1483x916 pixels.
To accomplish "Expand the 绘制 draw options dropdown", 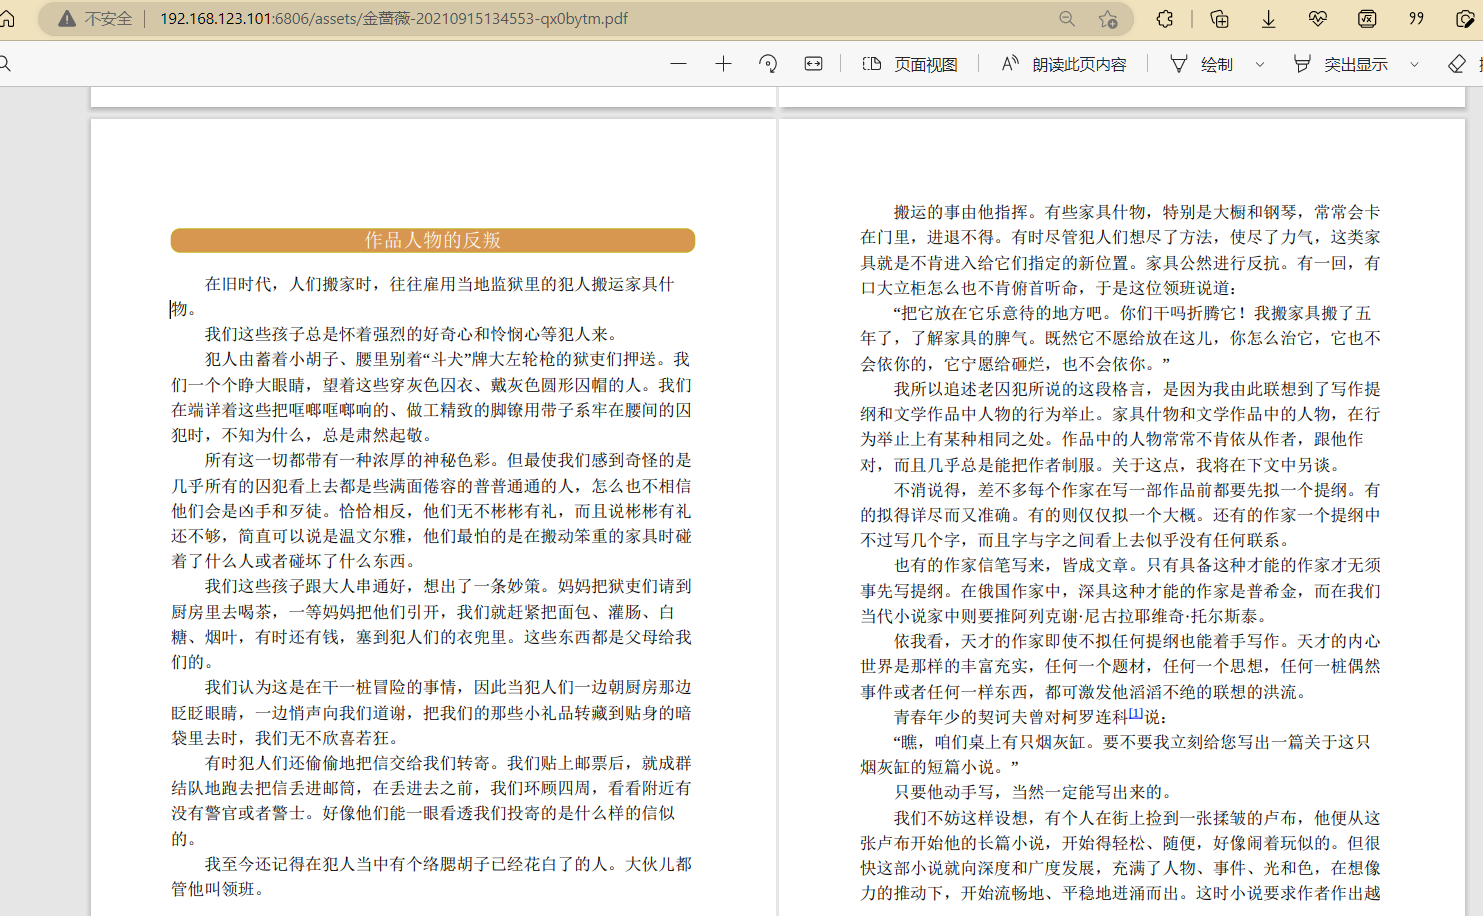I will (x=1260, y=64).
